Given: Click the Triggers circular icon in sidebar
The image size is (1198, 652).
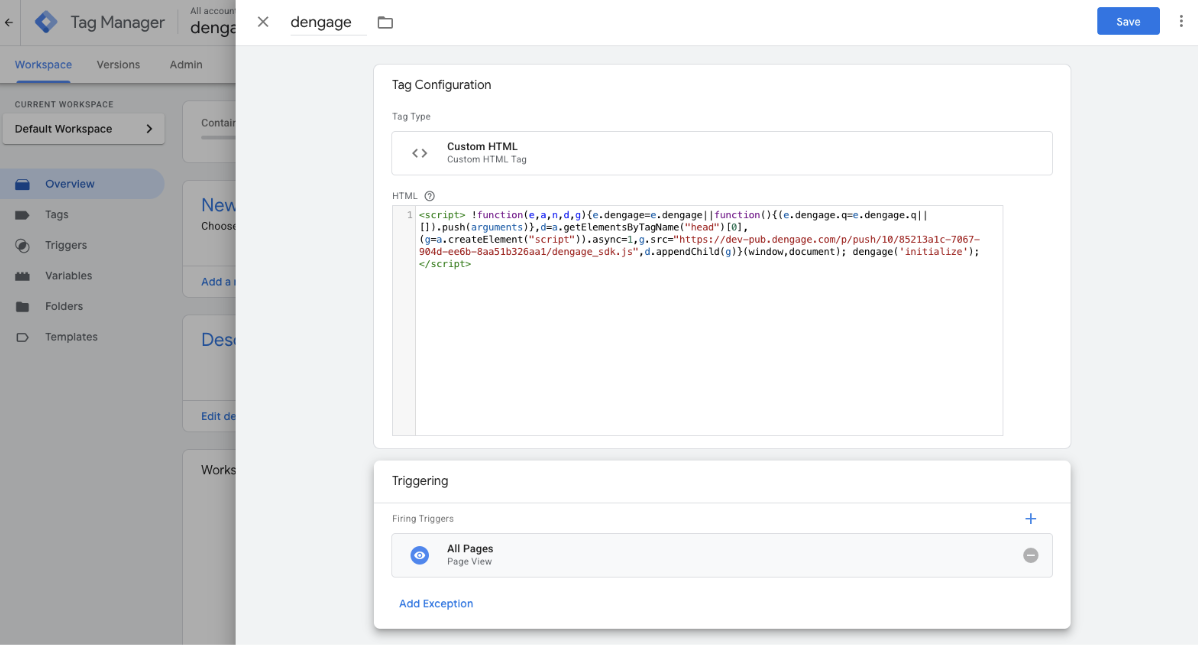Looking at the screenshot, I should tap(22, 245).
